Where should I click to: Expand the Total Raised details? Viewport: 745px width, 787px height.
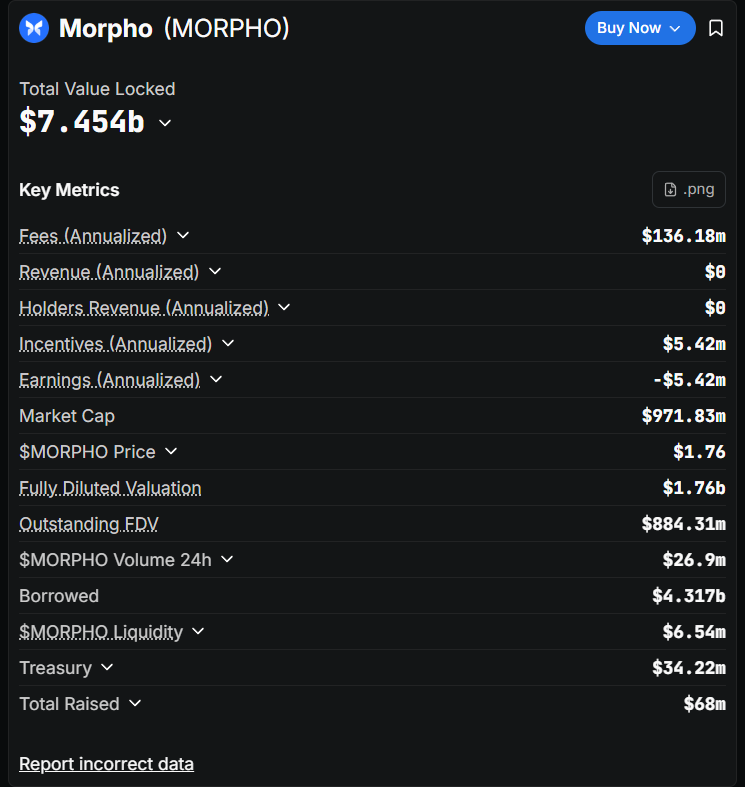[x=135, y=704]
